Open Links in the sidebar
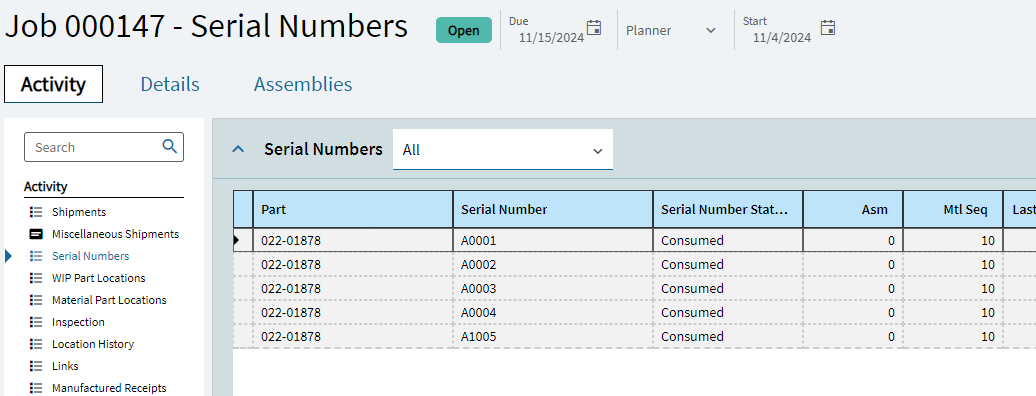 [65, 366]
